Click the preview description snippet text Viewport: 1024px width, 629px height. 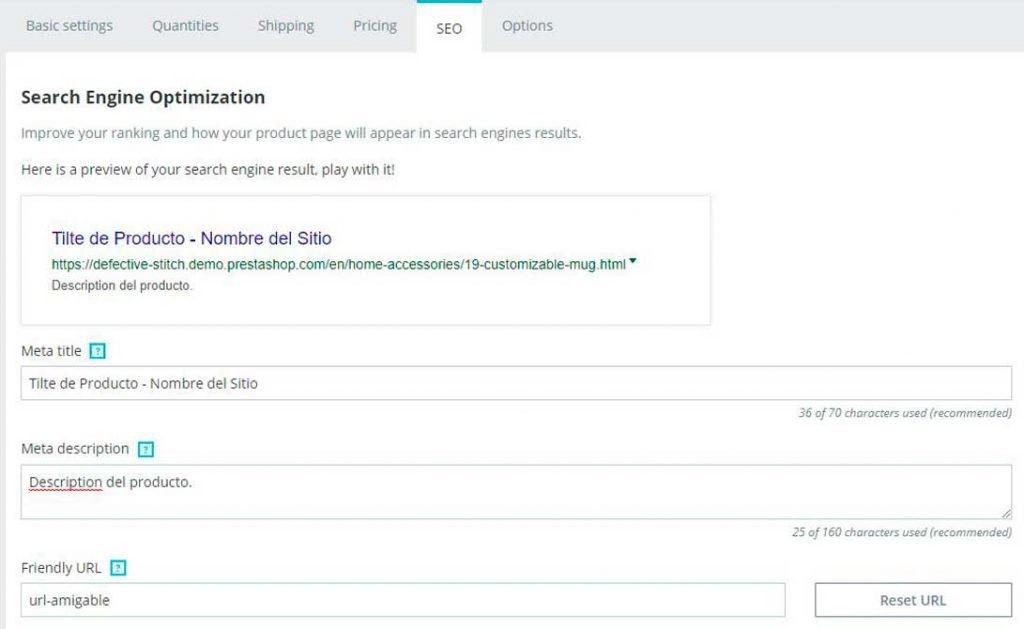121,285
